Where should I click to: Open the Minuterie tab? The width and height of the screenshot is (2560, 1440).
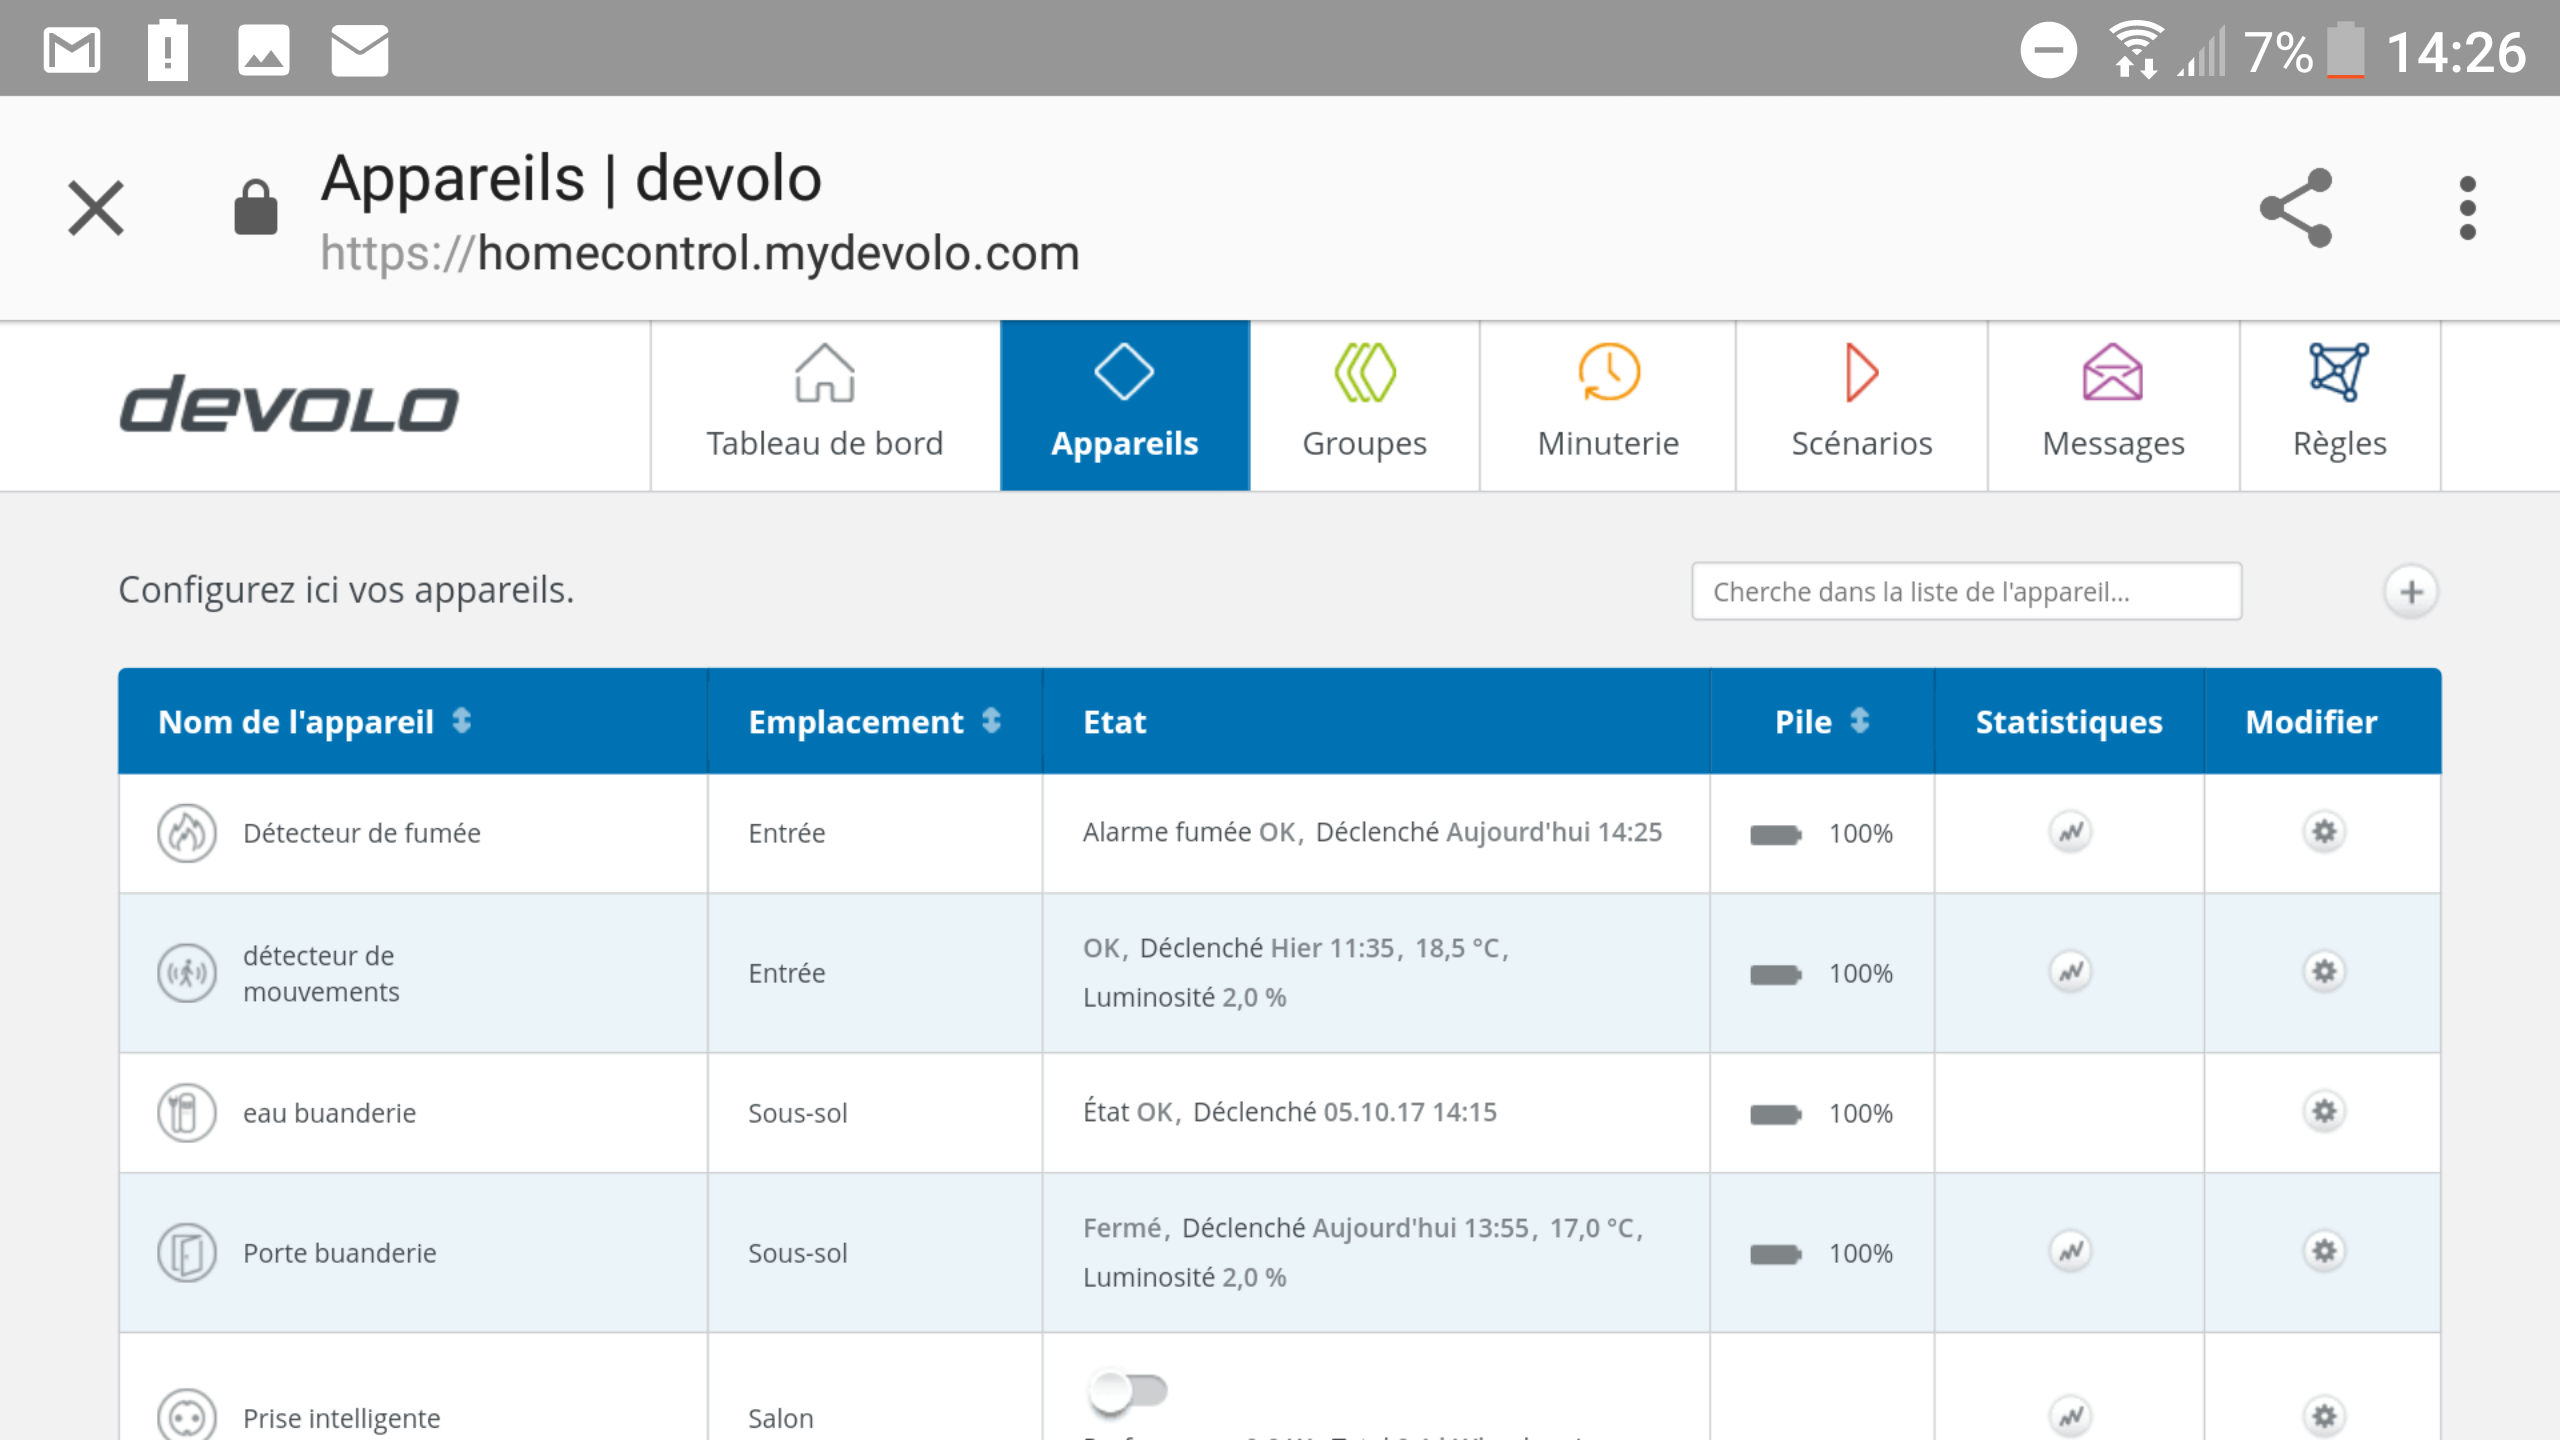(x=1607, y=405)
